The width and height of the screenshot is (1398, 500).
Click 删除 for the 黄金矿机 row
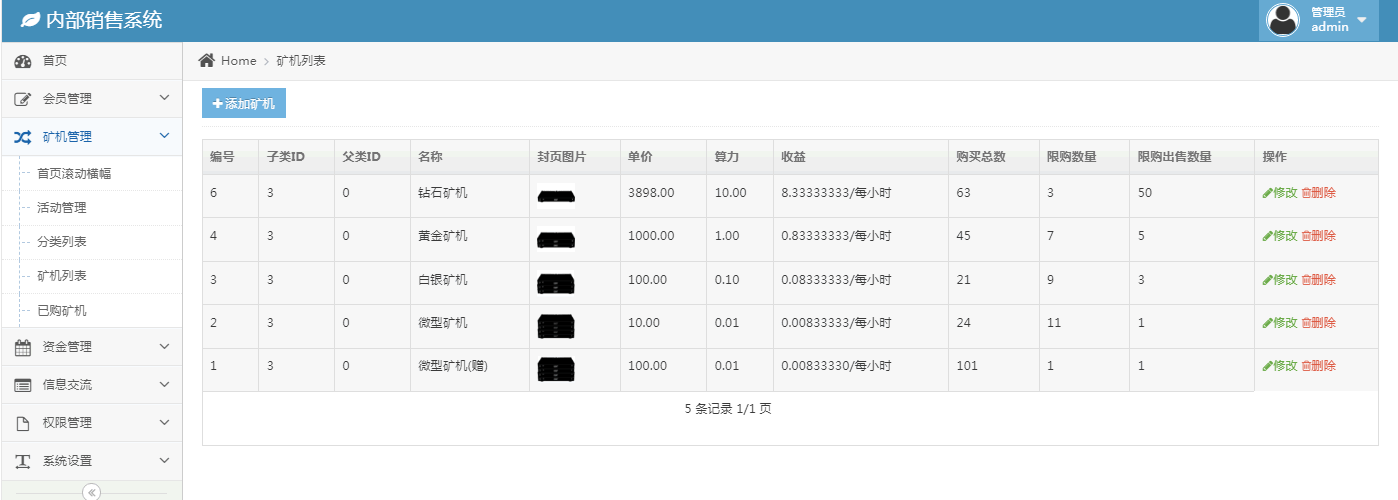(1318, 236)
